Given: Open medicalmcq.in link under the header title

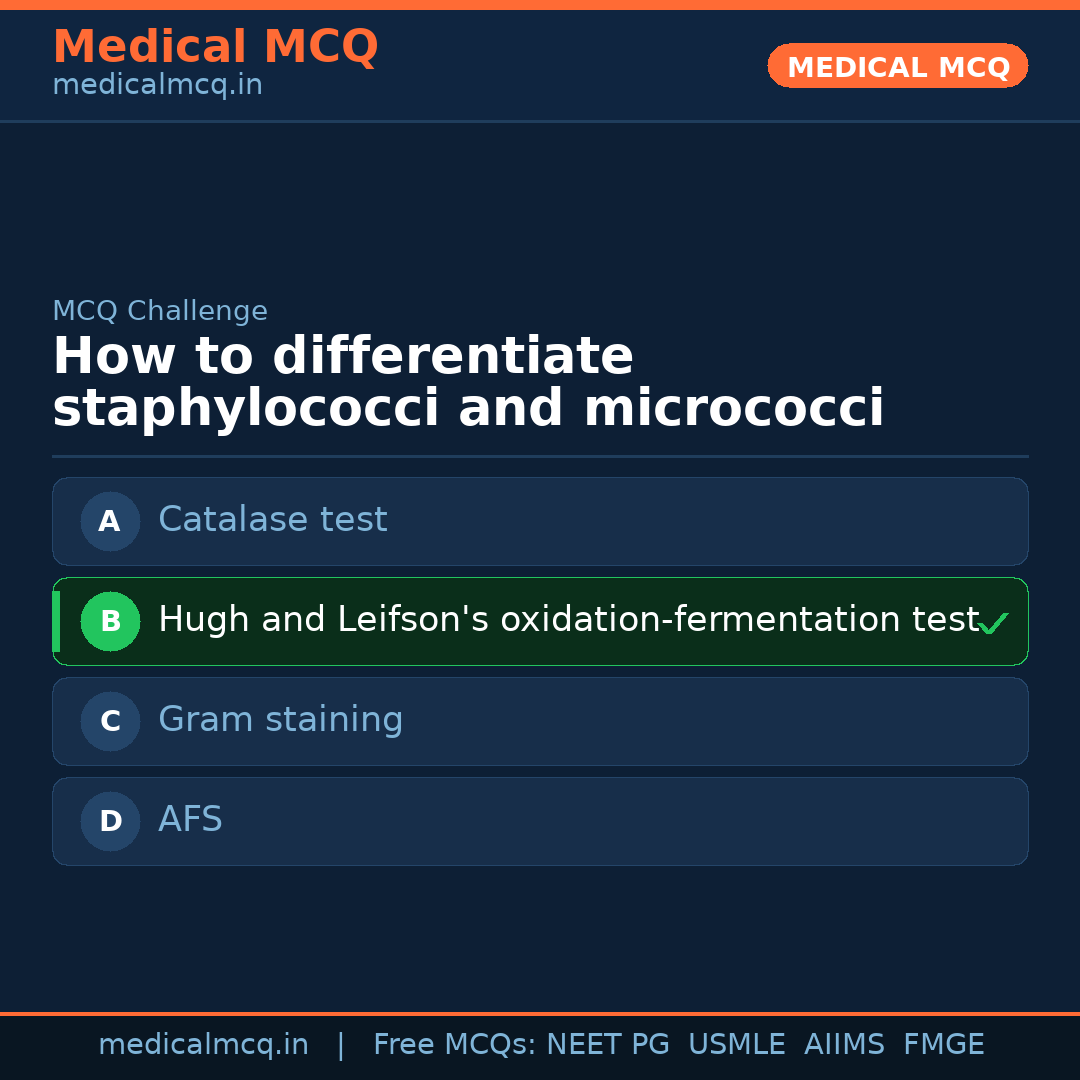Looking at the screenshot, I should coord(157,86).
